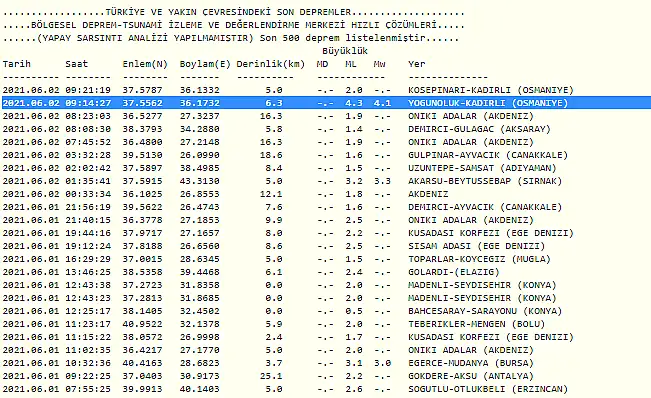651x398 pixels.
Task: Click the latitude value 37.5787
Action: 142,90
